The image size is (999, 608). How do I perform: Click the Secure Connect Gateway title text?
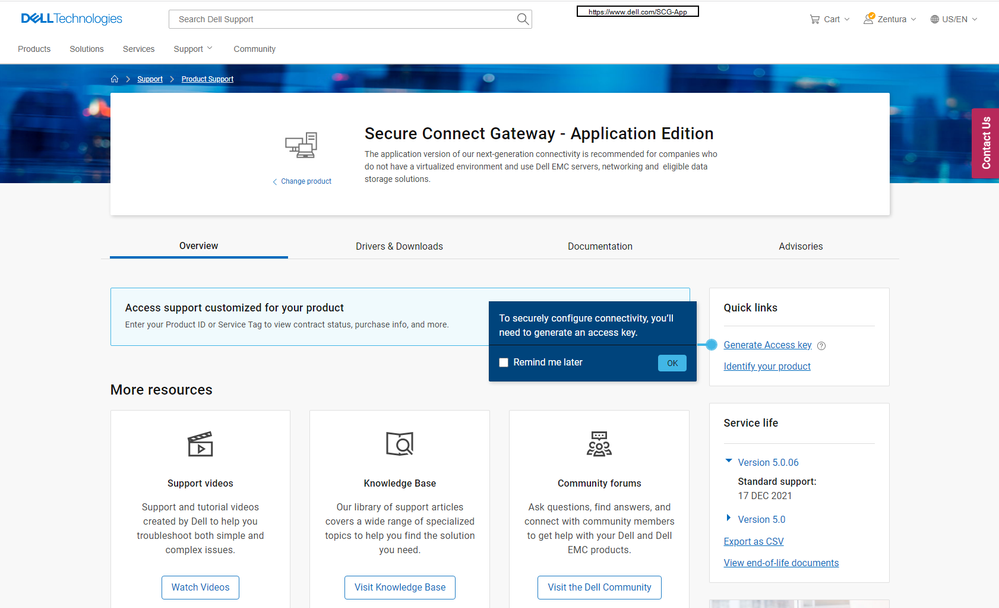pos(538,134)
